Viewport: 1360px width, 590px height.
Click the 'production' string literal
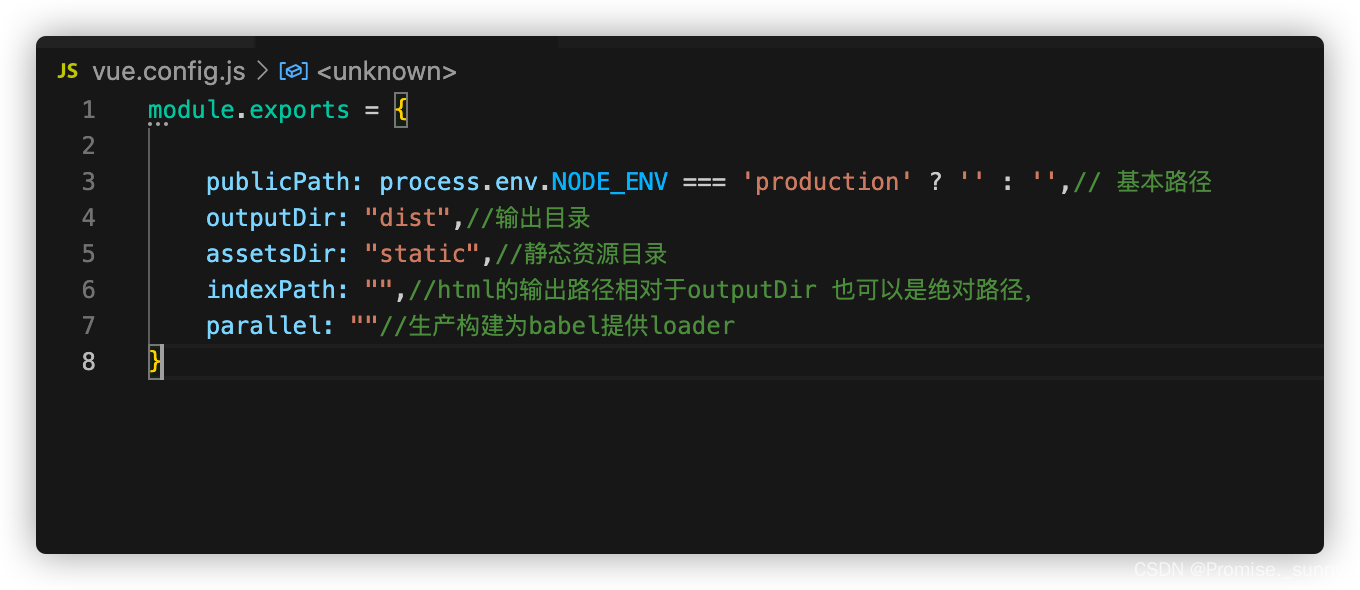(827, 182)
